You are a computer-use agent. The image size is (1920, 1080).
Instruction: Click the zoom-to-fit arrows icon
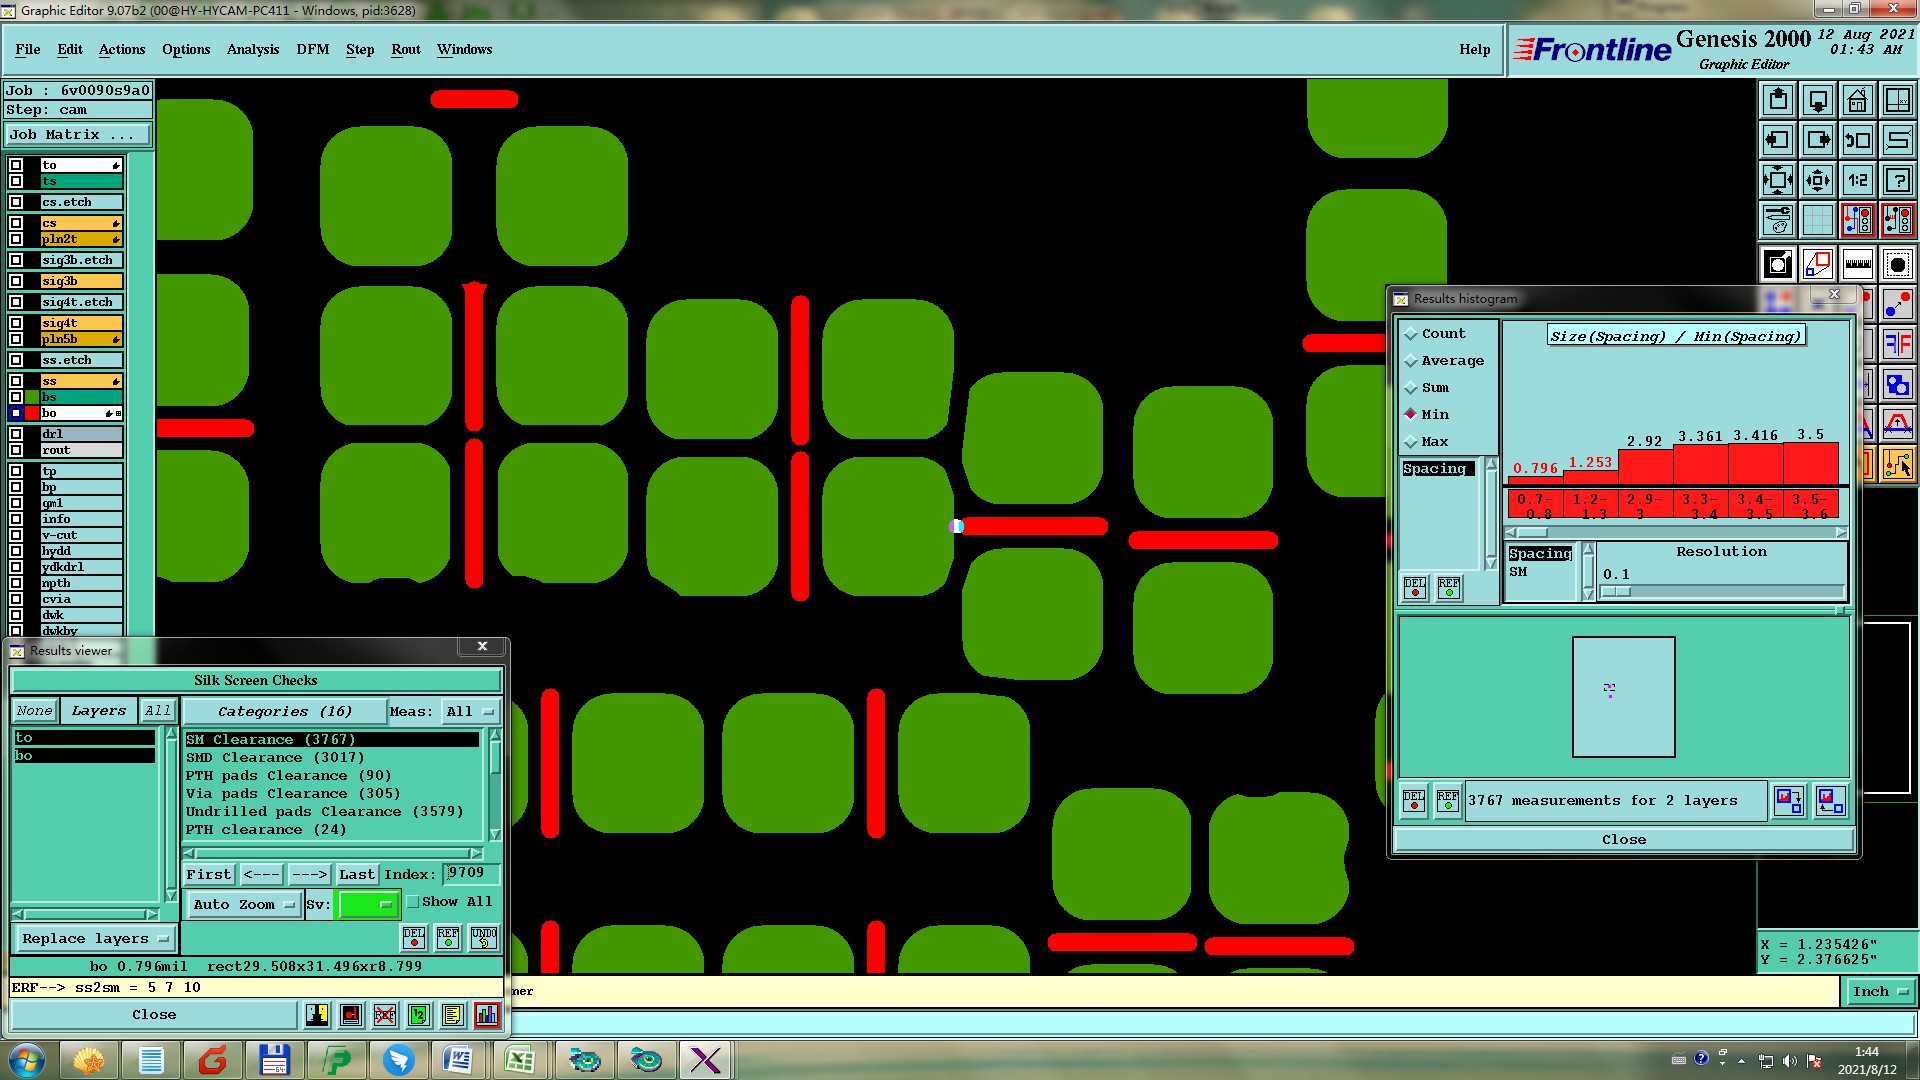point(1777,180)
